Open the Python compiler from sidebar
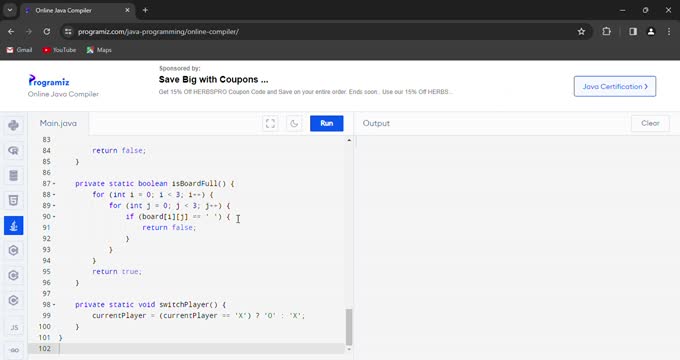The height and width of the screenshot is (360, 680). coord(13,125)
